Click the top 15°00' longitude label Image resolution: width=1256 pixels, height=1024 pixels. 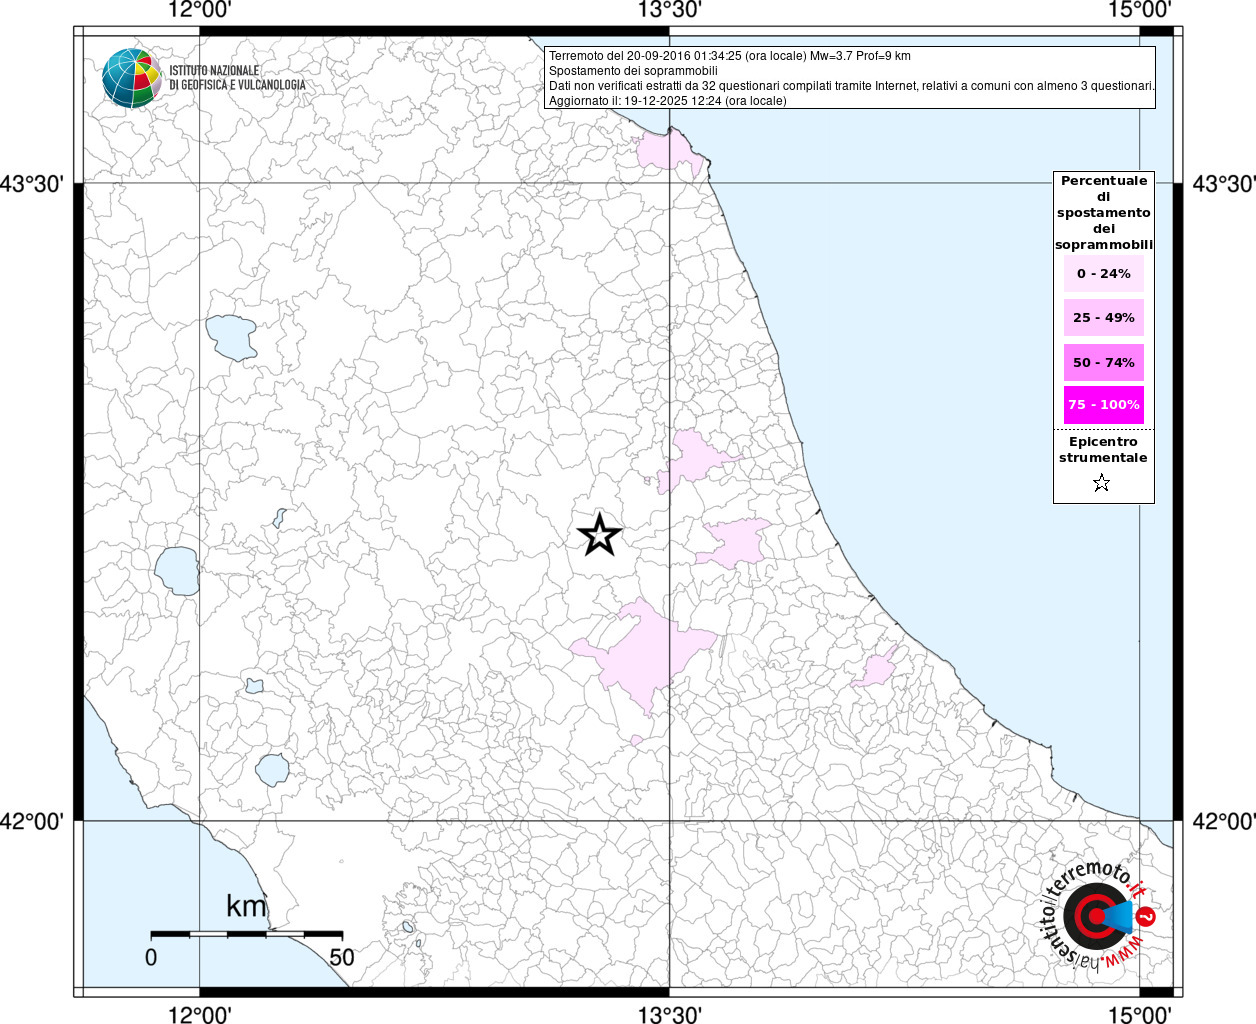tap(1140, 10)
